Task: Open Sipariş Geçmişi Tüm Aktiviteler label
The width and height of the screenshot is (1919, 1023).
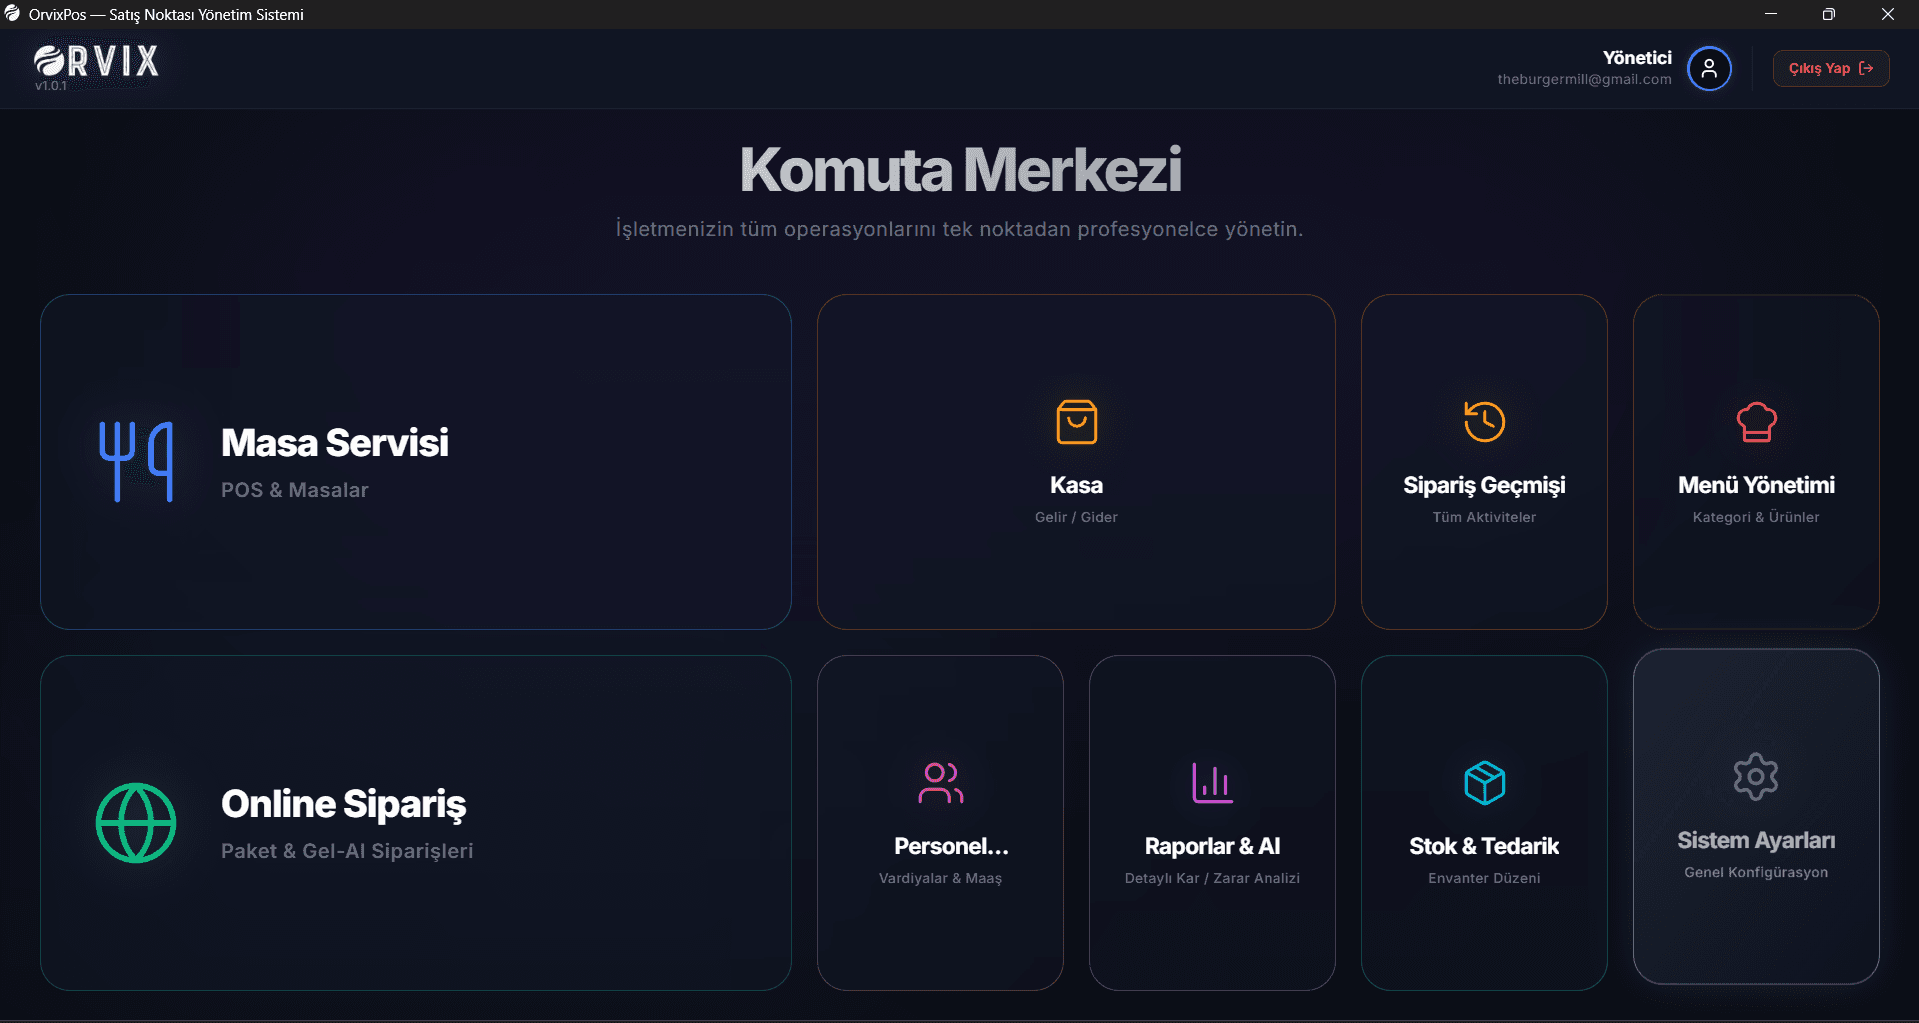Action: pyautogui.click(x=1484, y=517)
